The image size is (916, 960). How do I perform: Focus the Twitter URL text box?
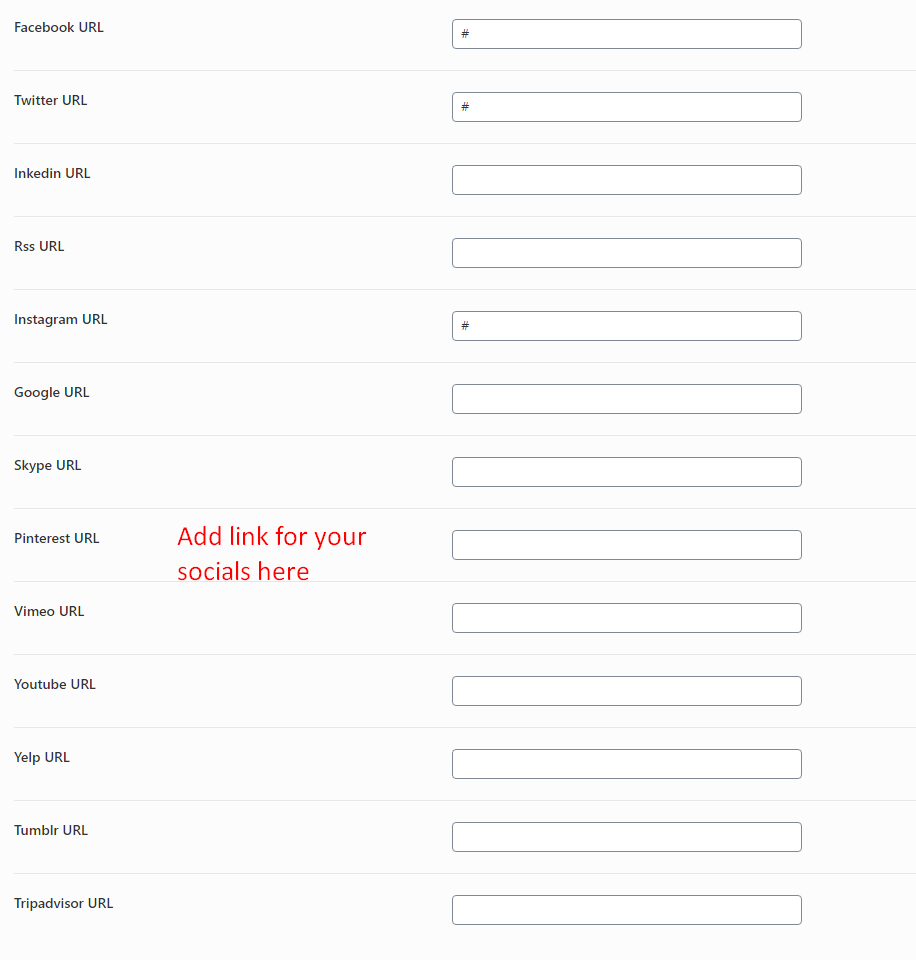coord(626,107)
